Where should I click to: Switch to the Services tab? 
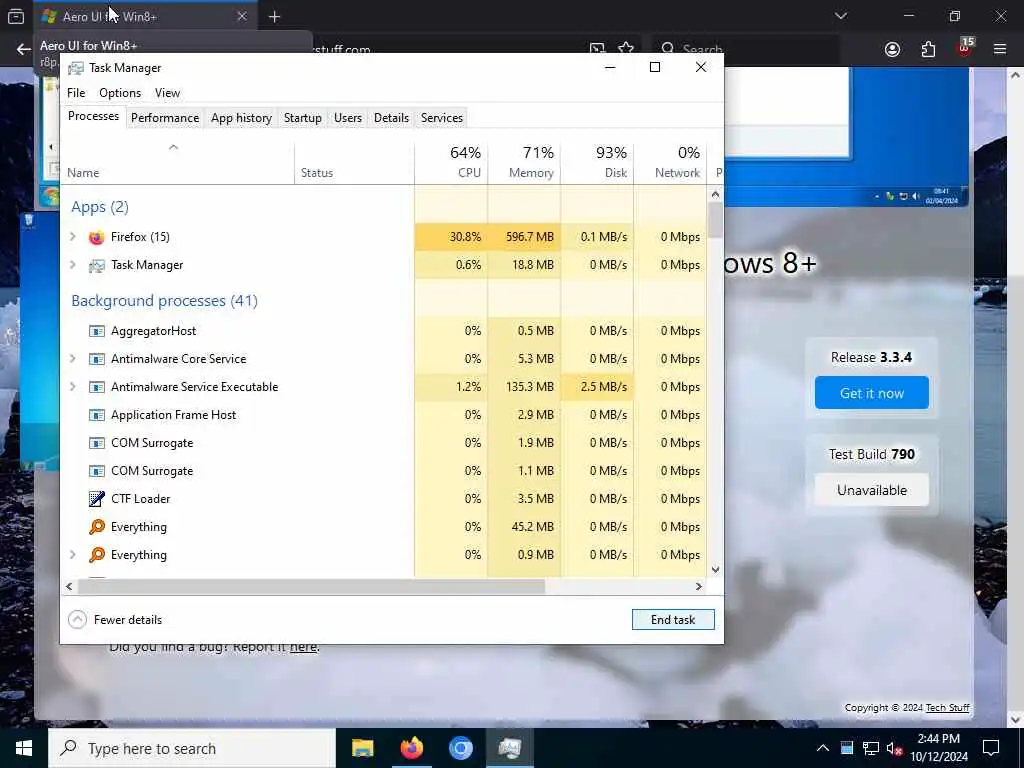[442, 118]
